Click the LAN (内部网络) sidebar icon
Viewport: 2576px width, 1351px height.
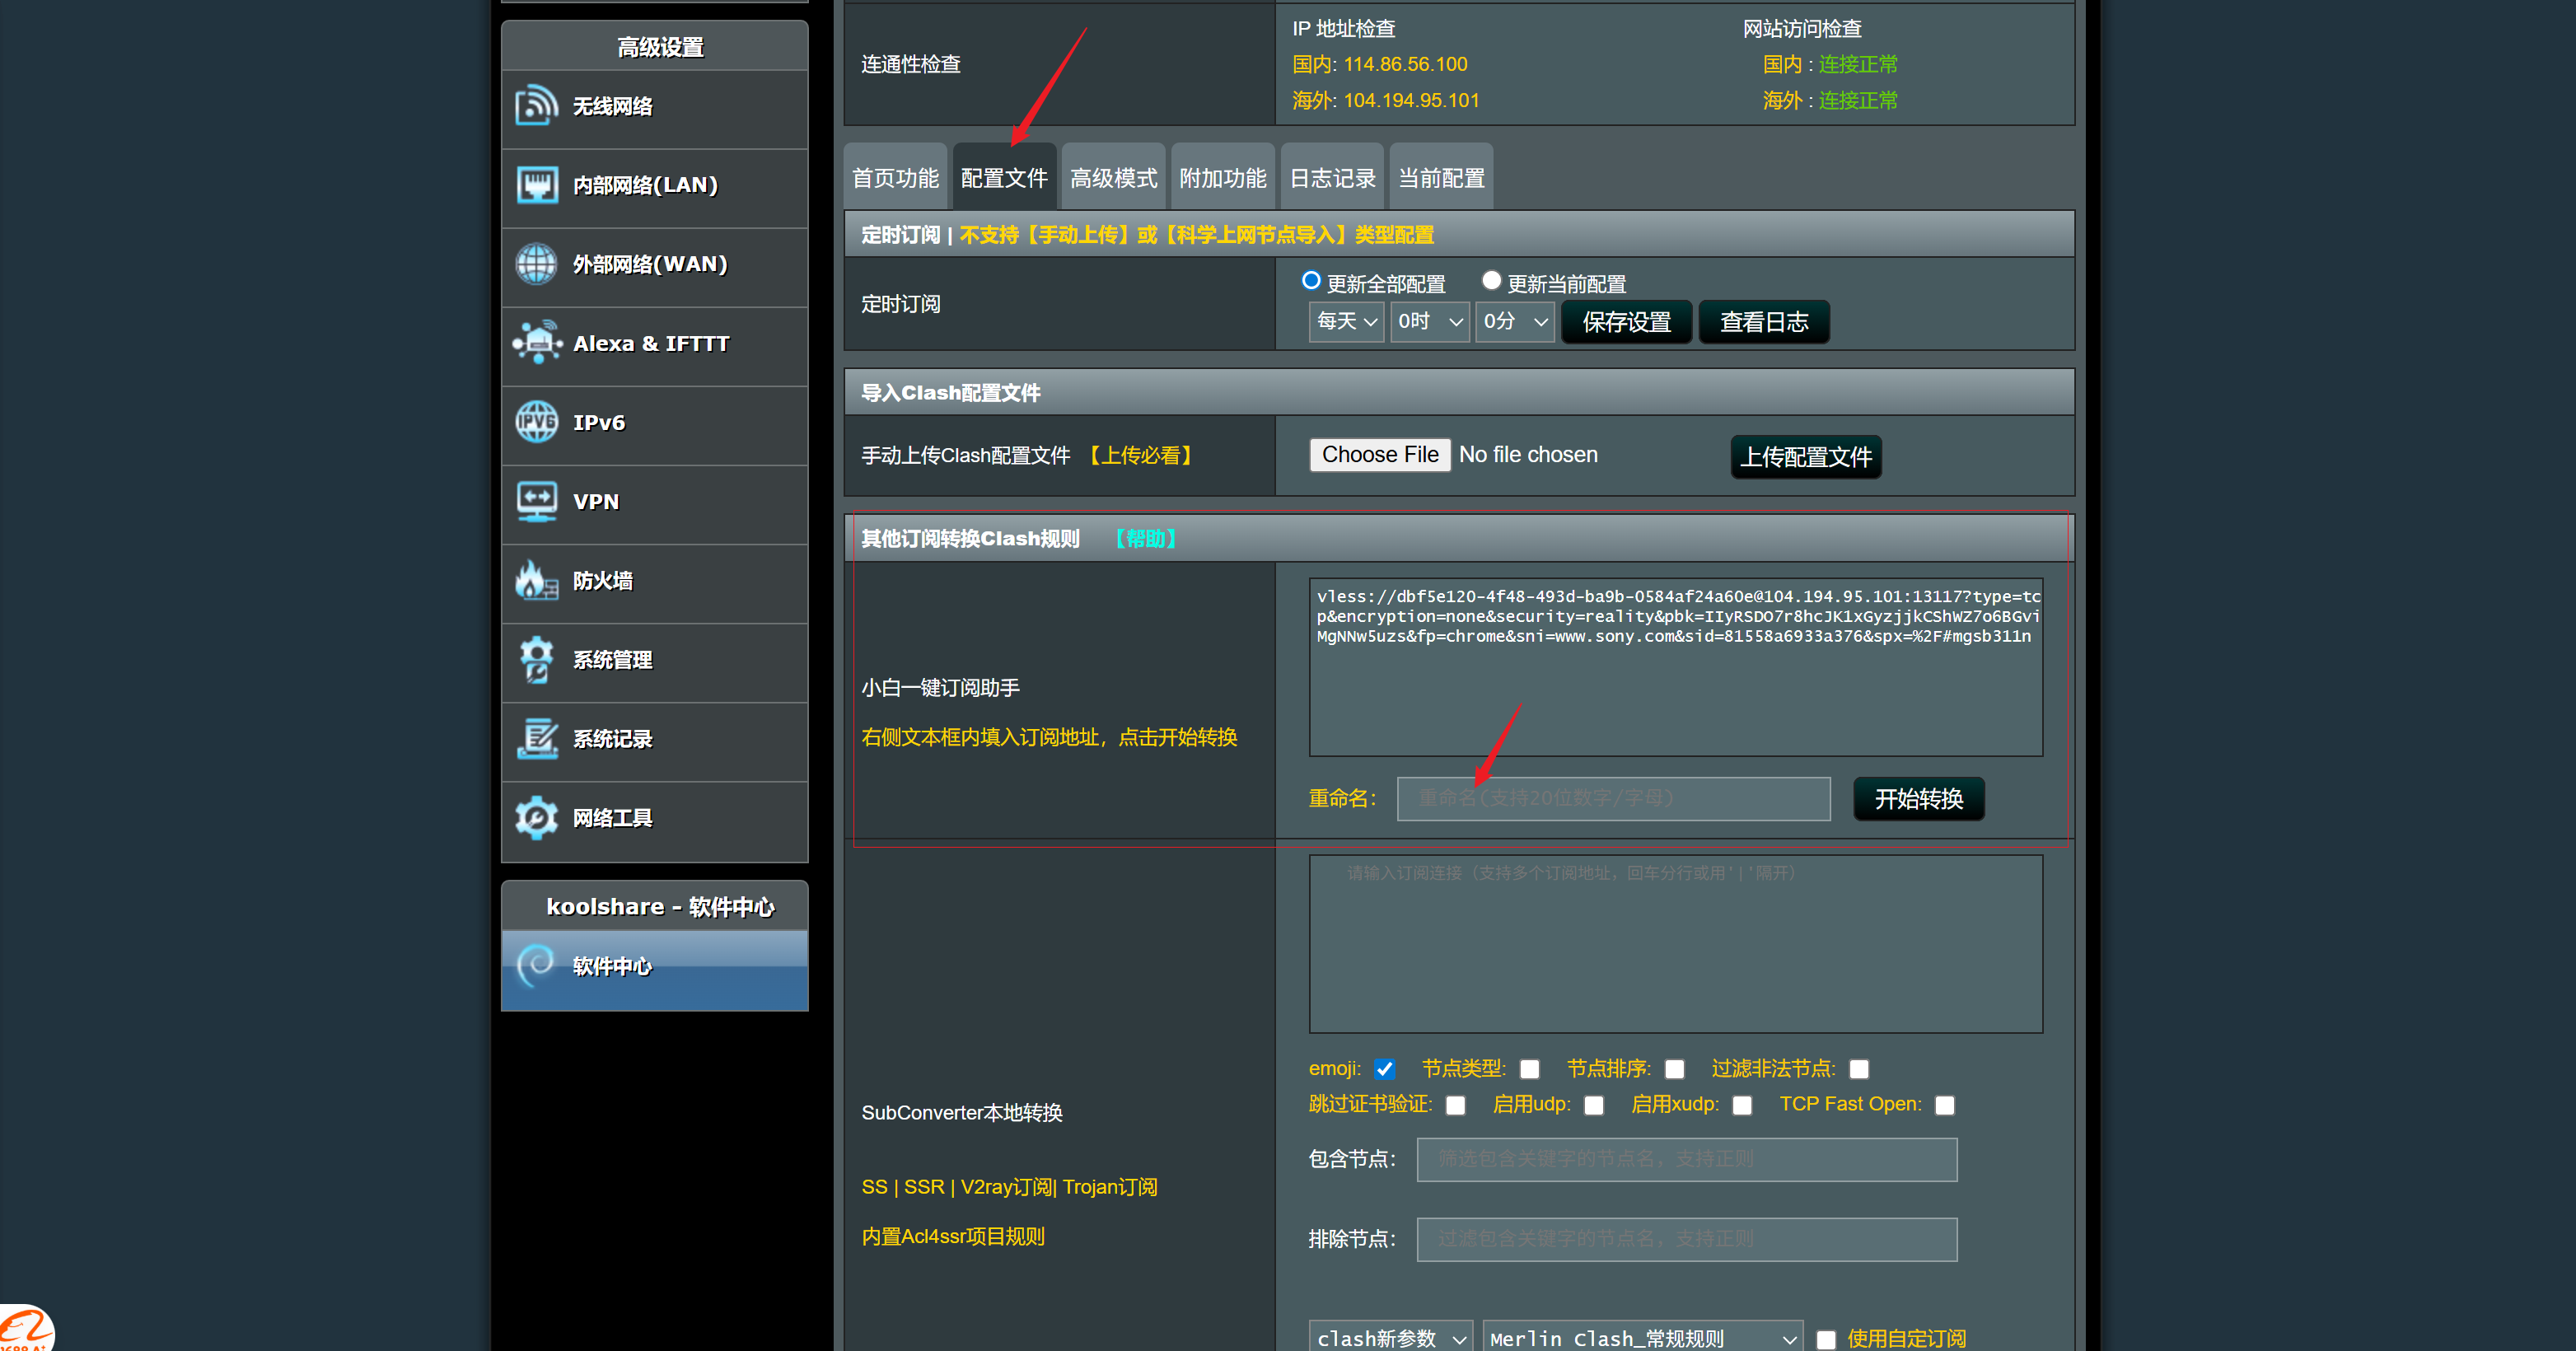537,185
